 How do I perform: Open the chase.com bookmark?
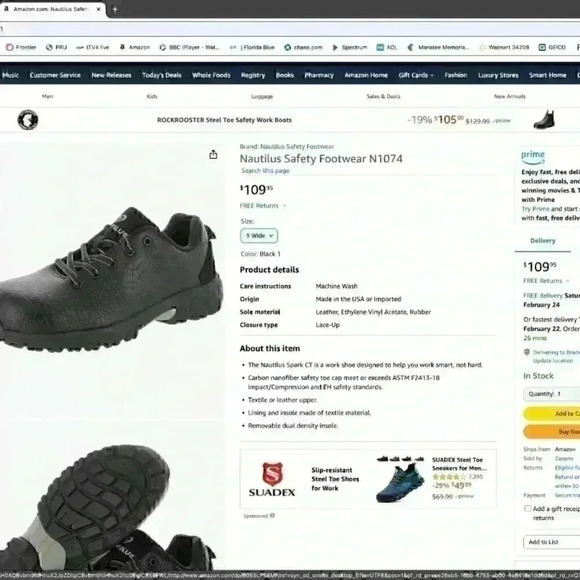coord(303,47)
